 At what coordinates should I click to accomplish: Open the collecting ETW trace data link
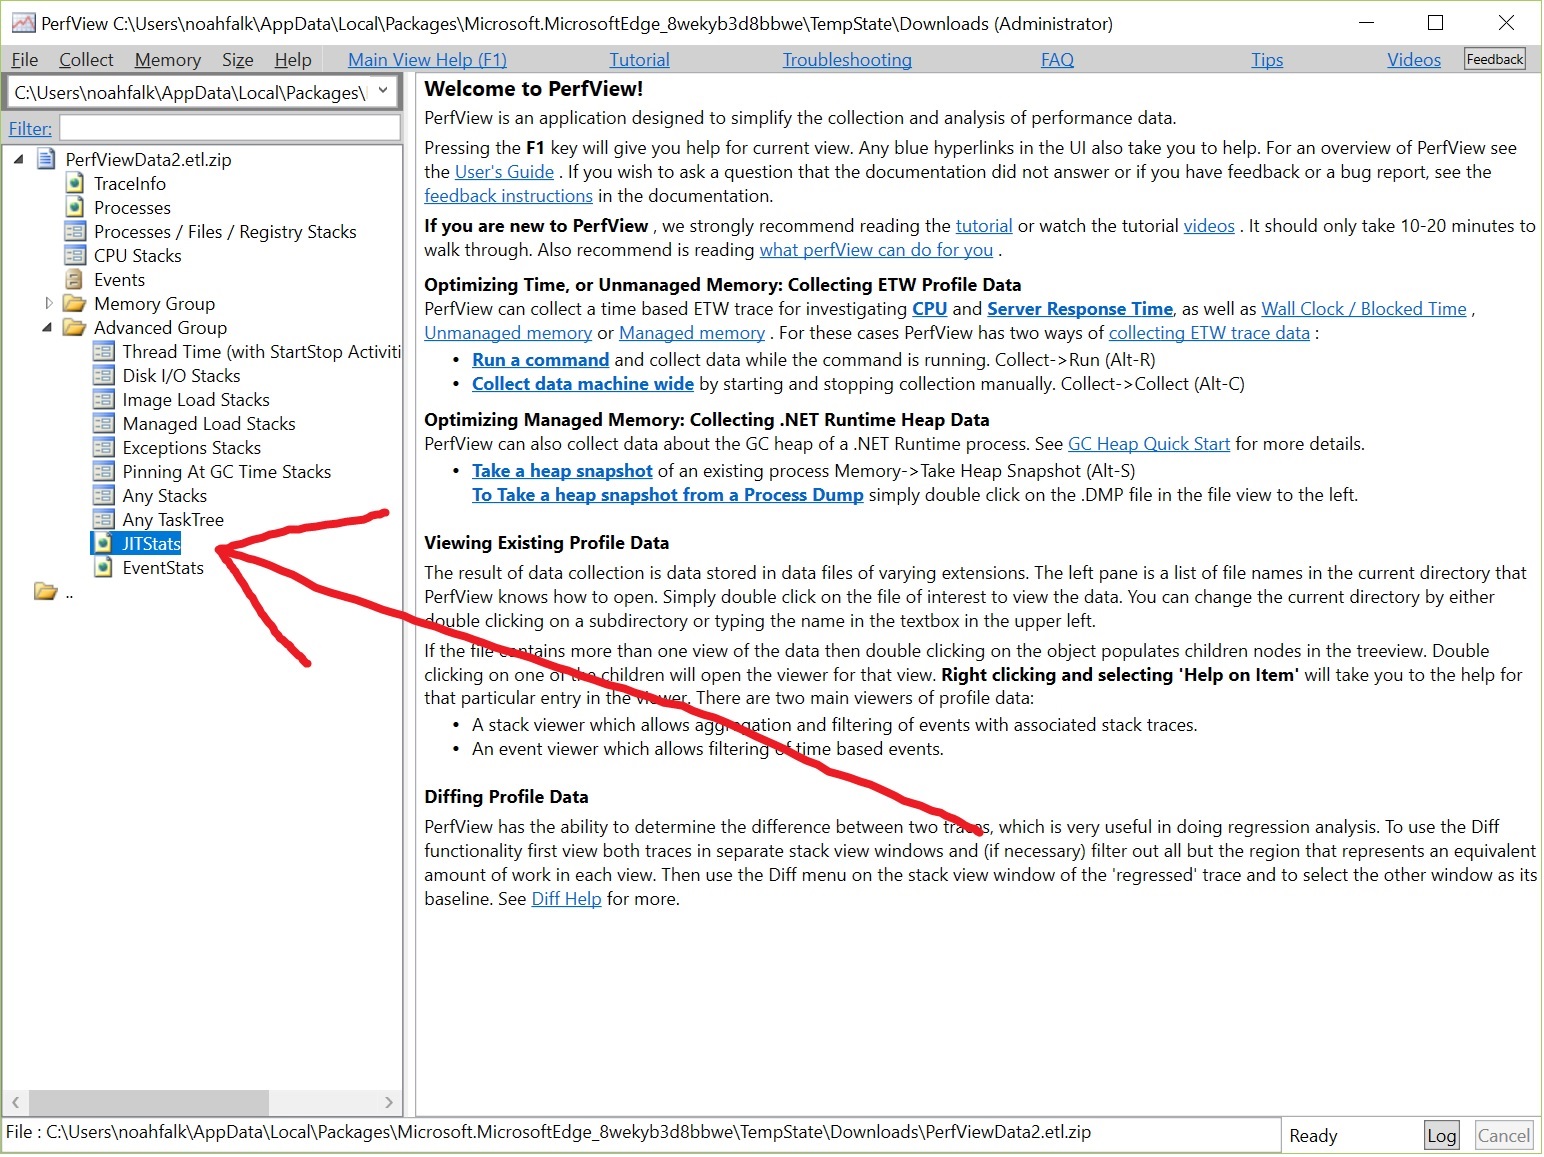[1209, 333]
